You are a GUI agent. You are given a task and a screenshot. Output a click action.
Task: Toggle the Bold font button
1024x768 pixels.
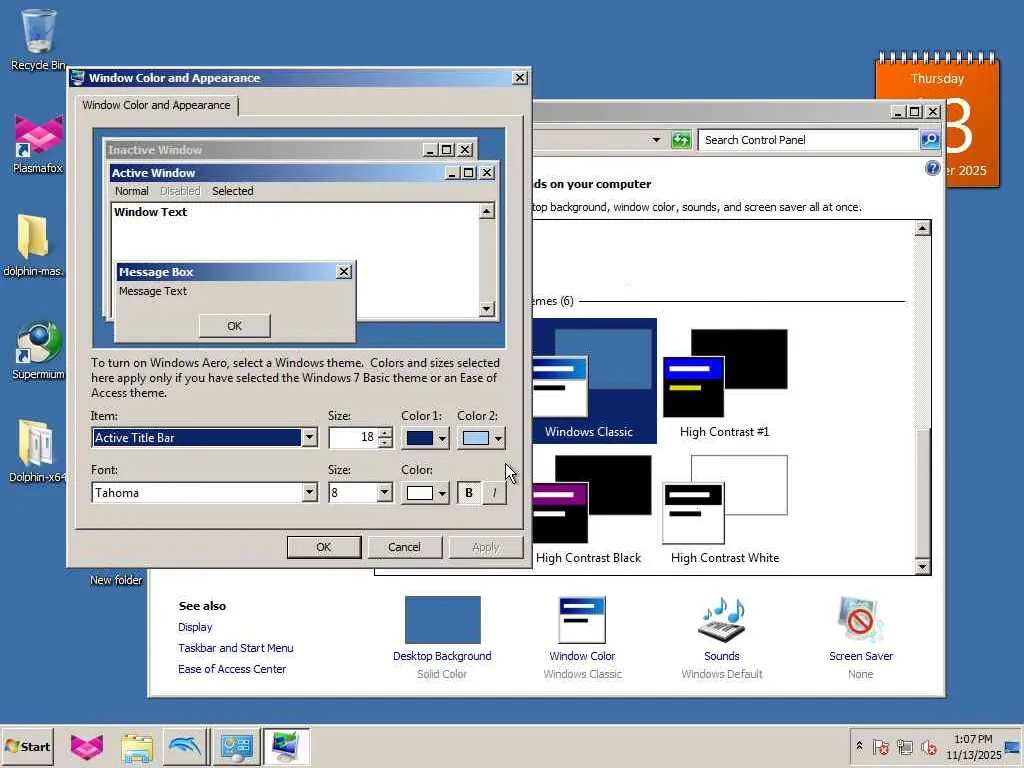click(x=469, y=493)
